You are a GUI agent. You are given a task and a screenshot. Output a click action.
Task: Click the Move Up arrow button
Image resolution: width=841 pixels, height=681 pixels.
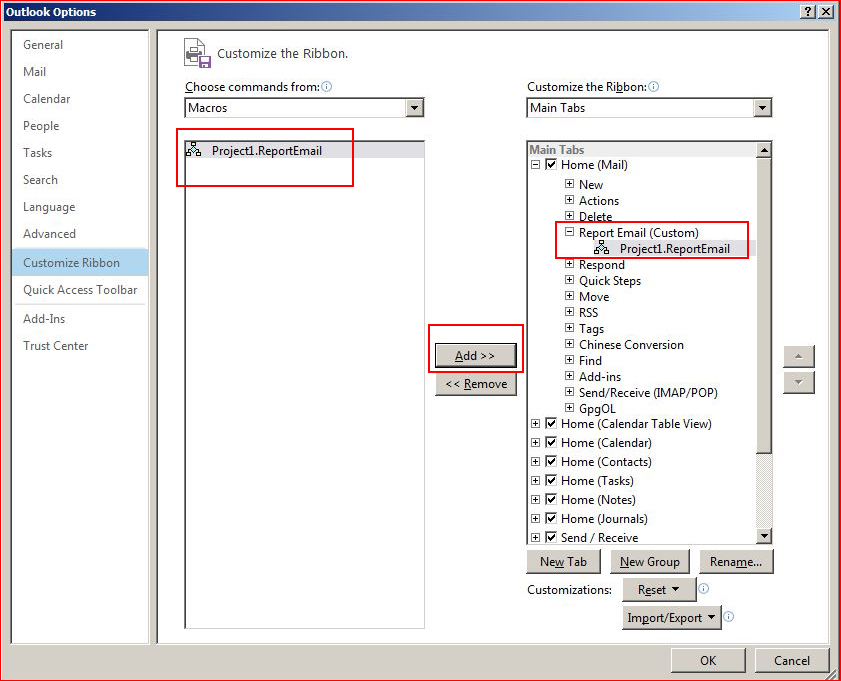[x=799, y=356]
